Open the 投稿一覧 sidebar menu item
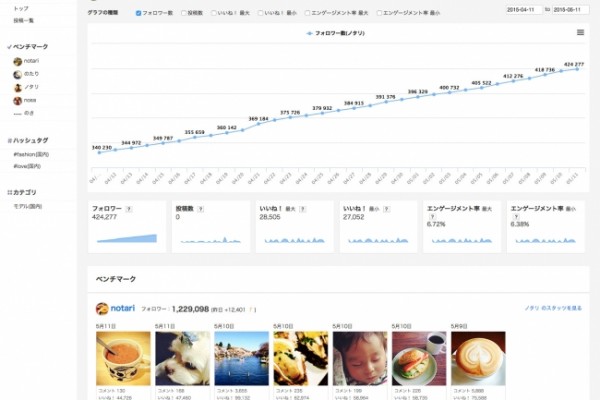The image size is (600, 400). pos(24,20)
